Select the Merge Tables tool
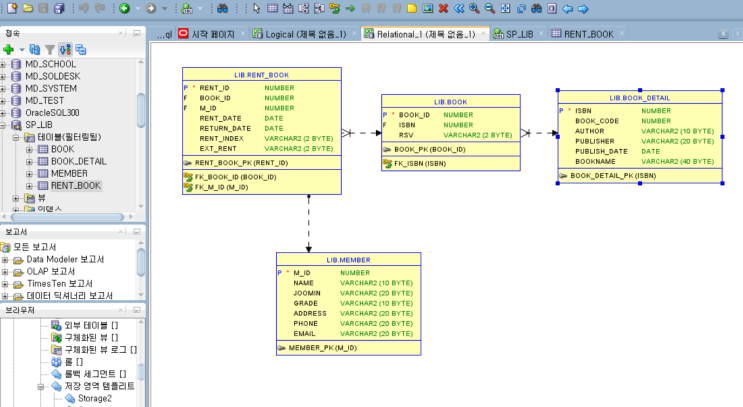This screenshot has width=743, height=407. click(319, 8)
